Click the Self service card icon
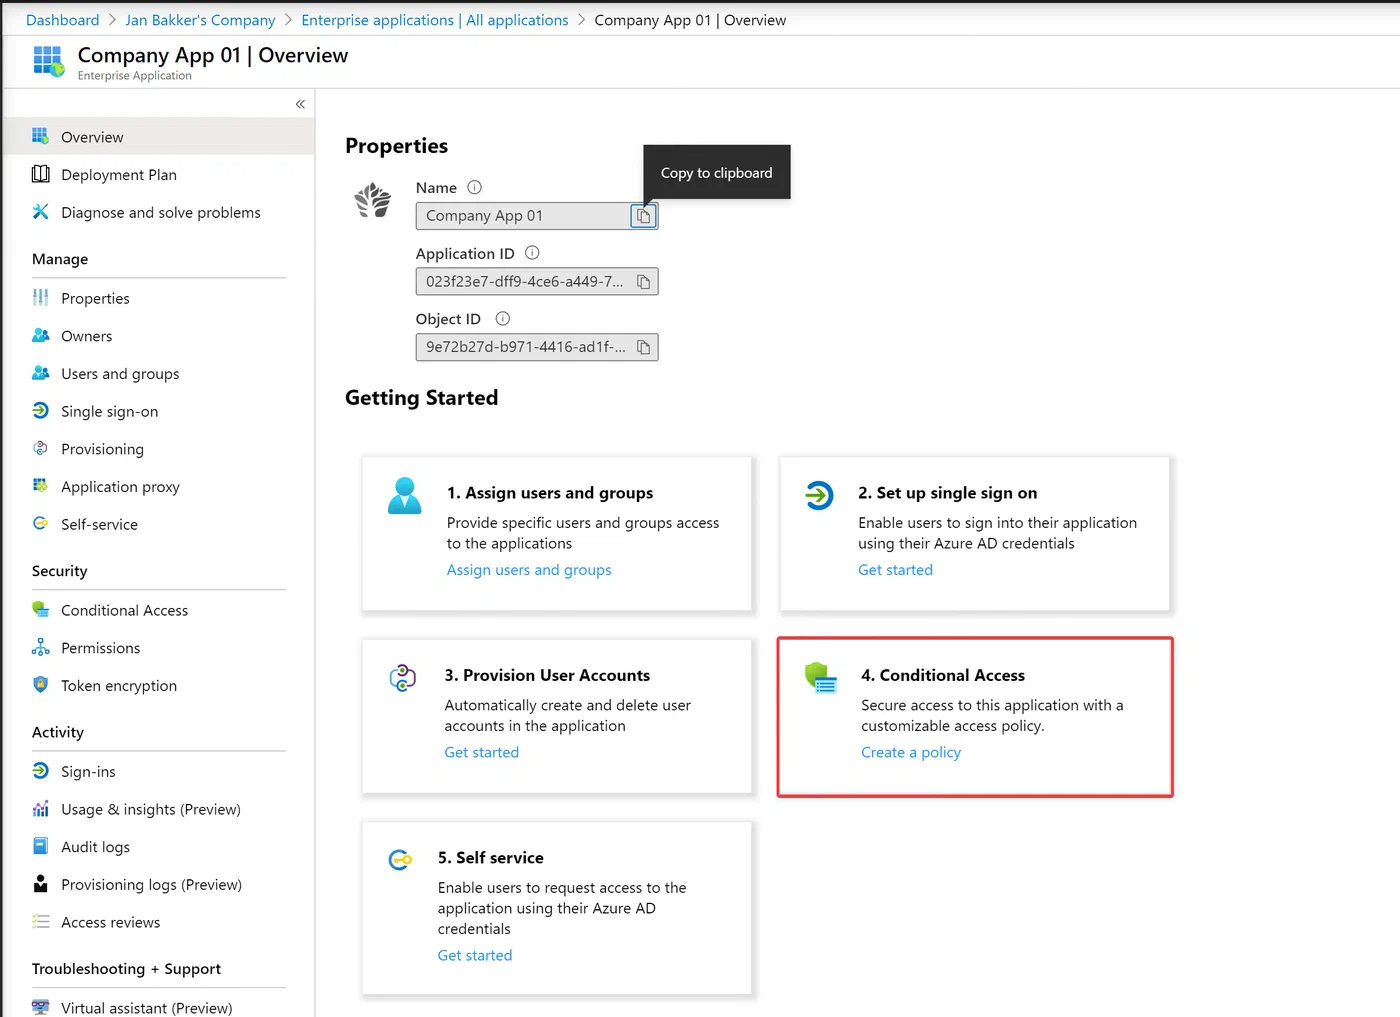The width and height of the screenshot is (1400, 1017). coord(400,860)
